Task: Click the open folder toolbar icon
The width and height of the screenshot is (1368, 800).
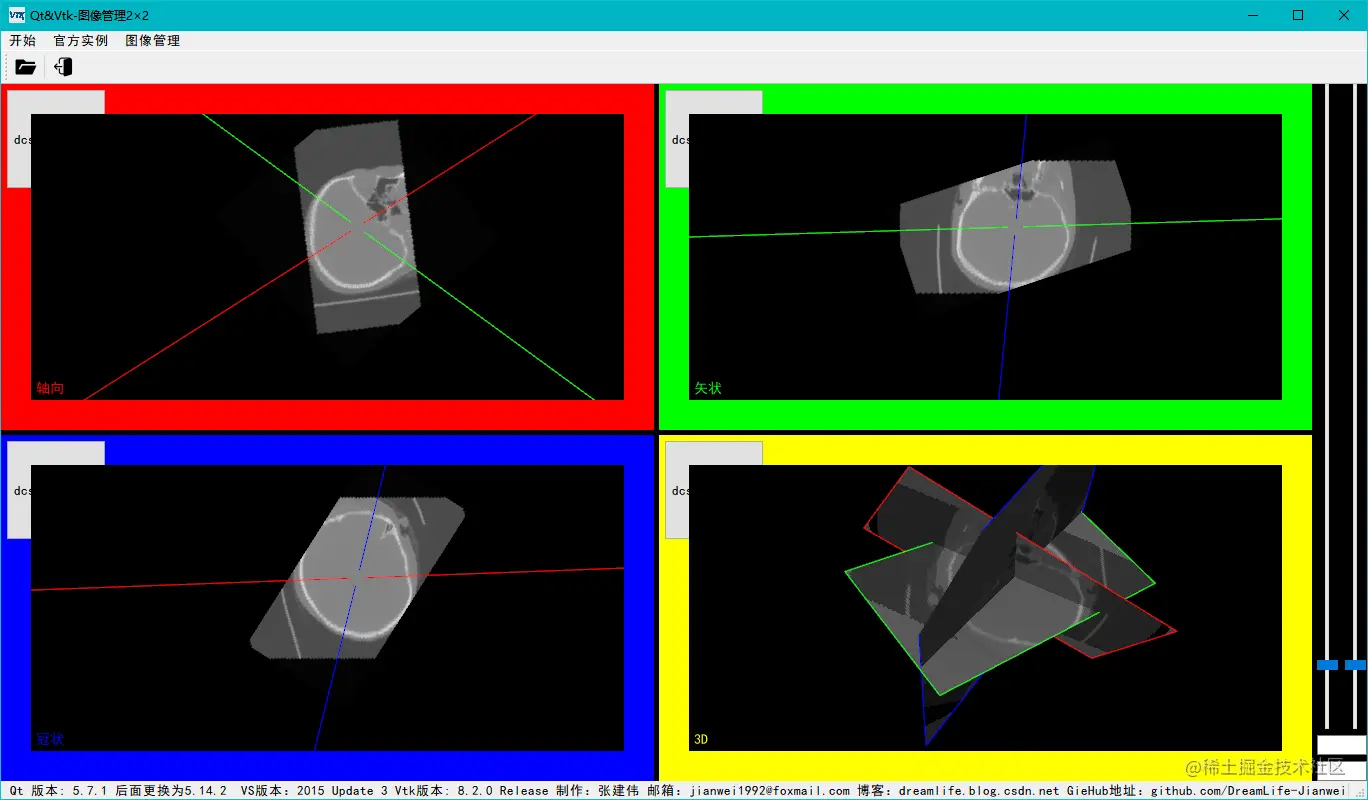Action: [25, 66]
